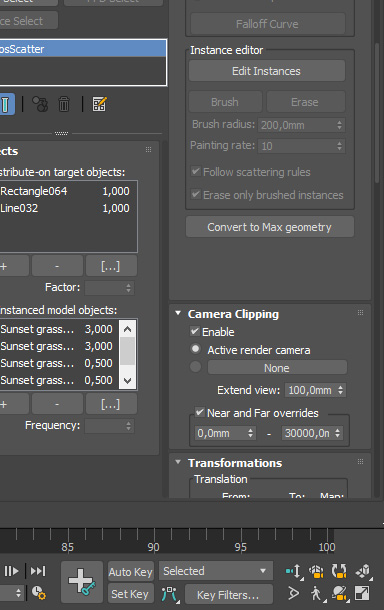This screenshot has height=610, width=384.
Task: Click Make Unique modifier icon
Action: (40, 104)
